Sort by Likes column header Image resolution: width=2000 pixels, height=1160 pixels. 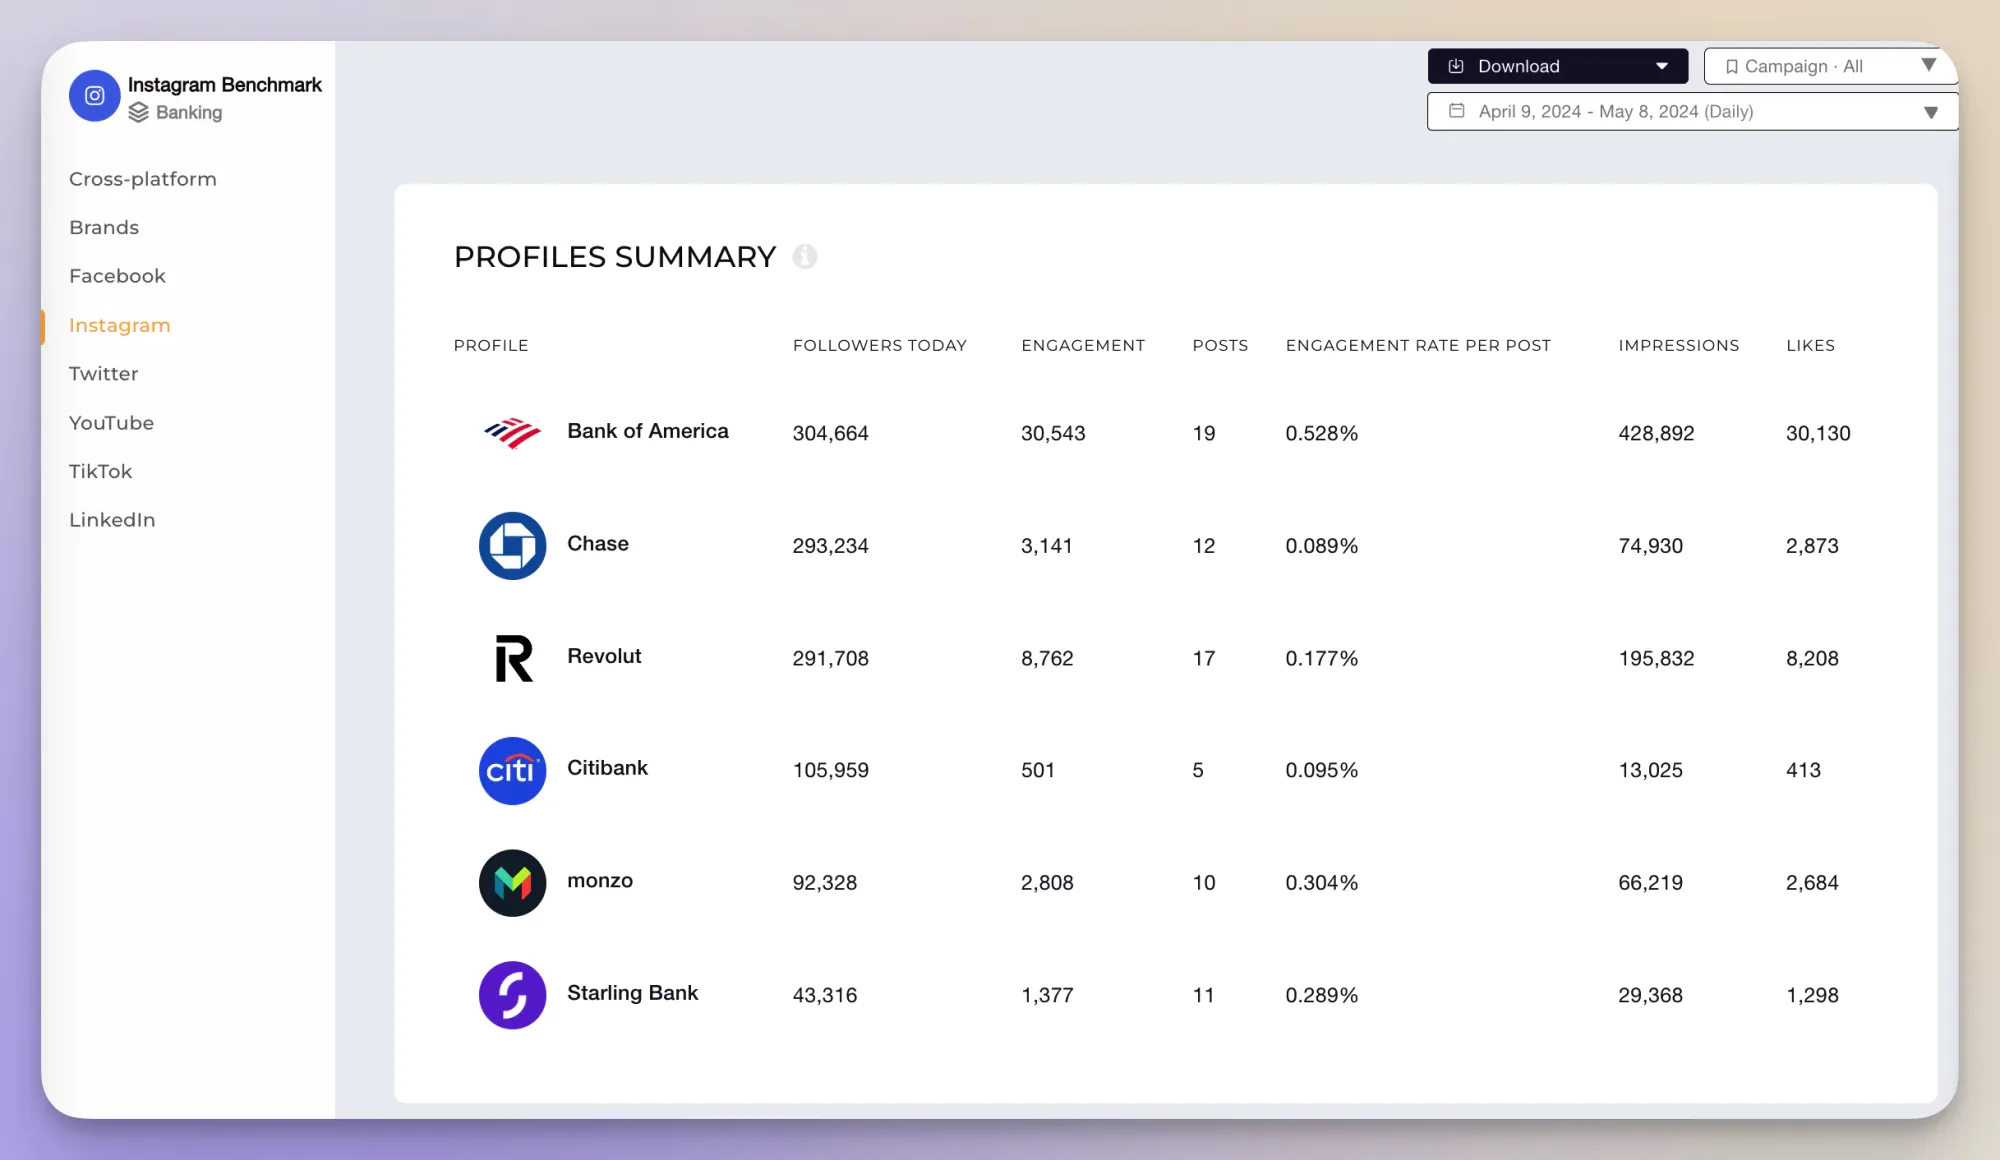coord(1810,345)
